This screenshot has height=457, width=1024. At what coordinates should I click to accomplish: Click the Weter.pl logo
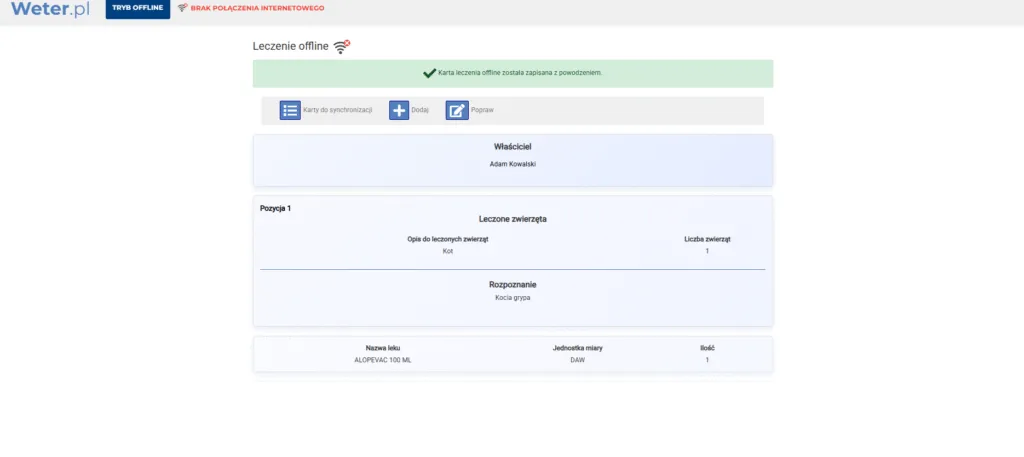50,8
